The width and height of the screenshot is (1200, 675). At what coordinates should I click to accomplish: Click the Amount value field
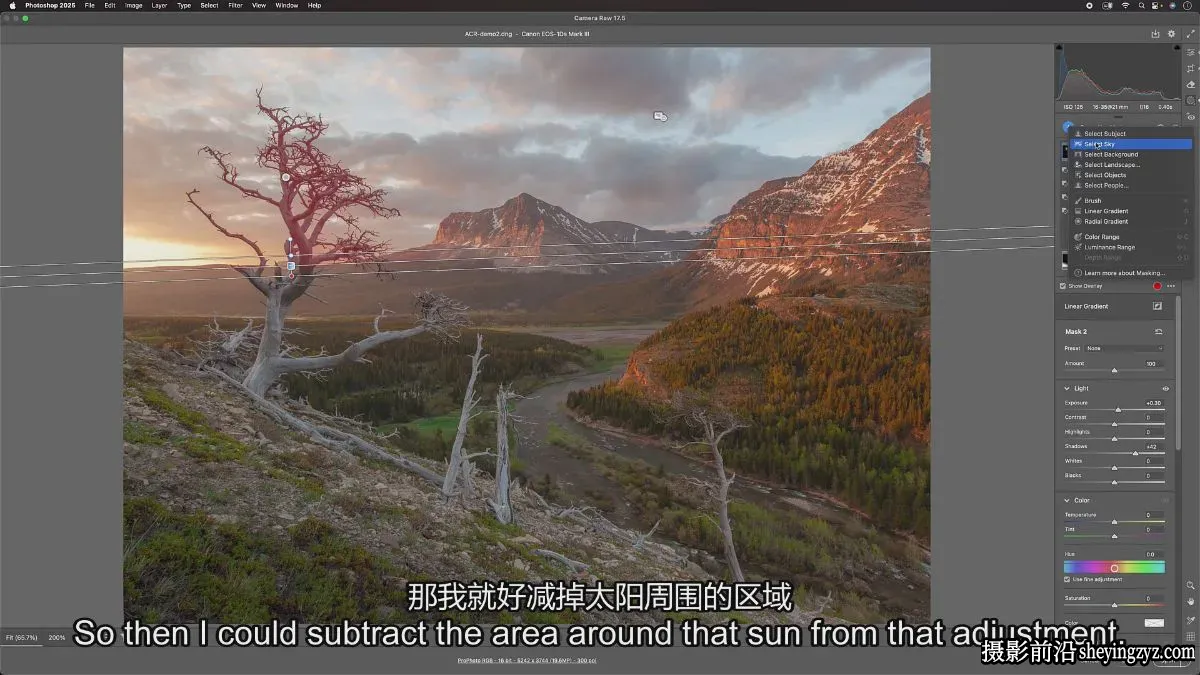tap(1154, 363)
